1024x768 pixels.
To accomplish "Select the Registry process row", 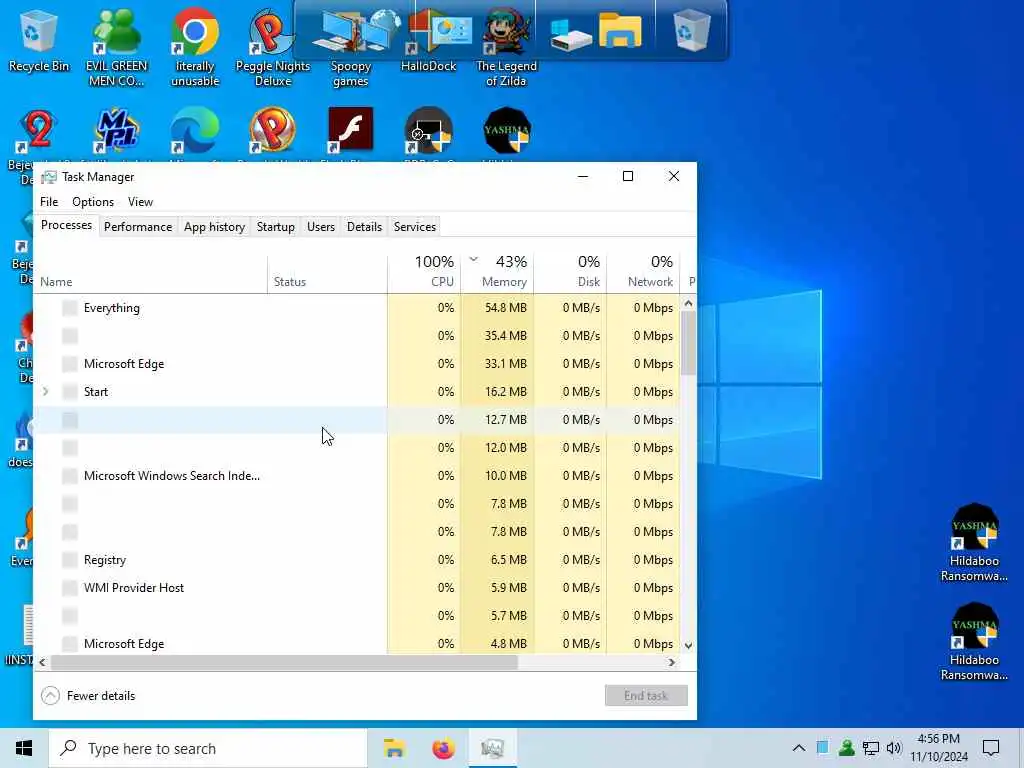I will point(357,560).
